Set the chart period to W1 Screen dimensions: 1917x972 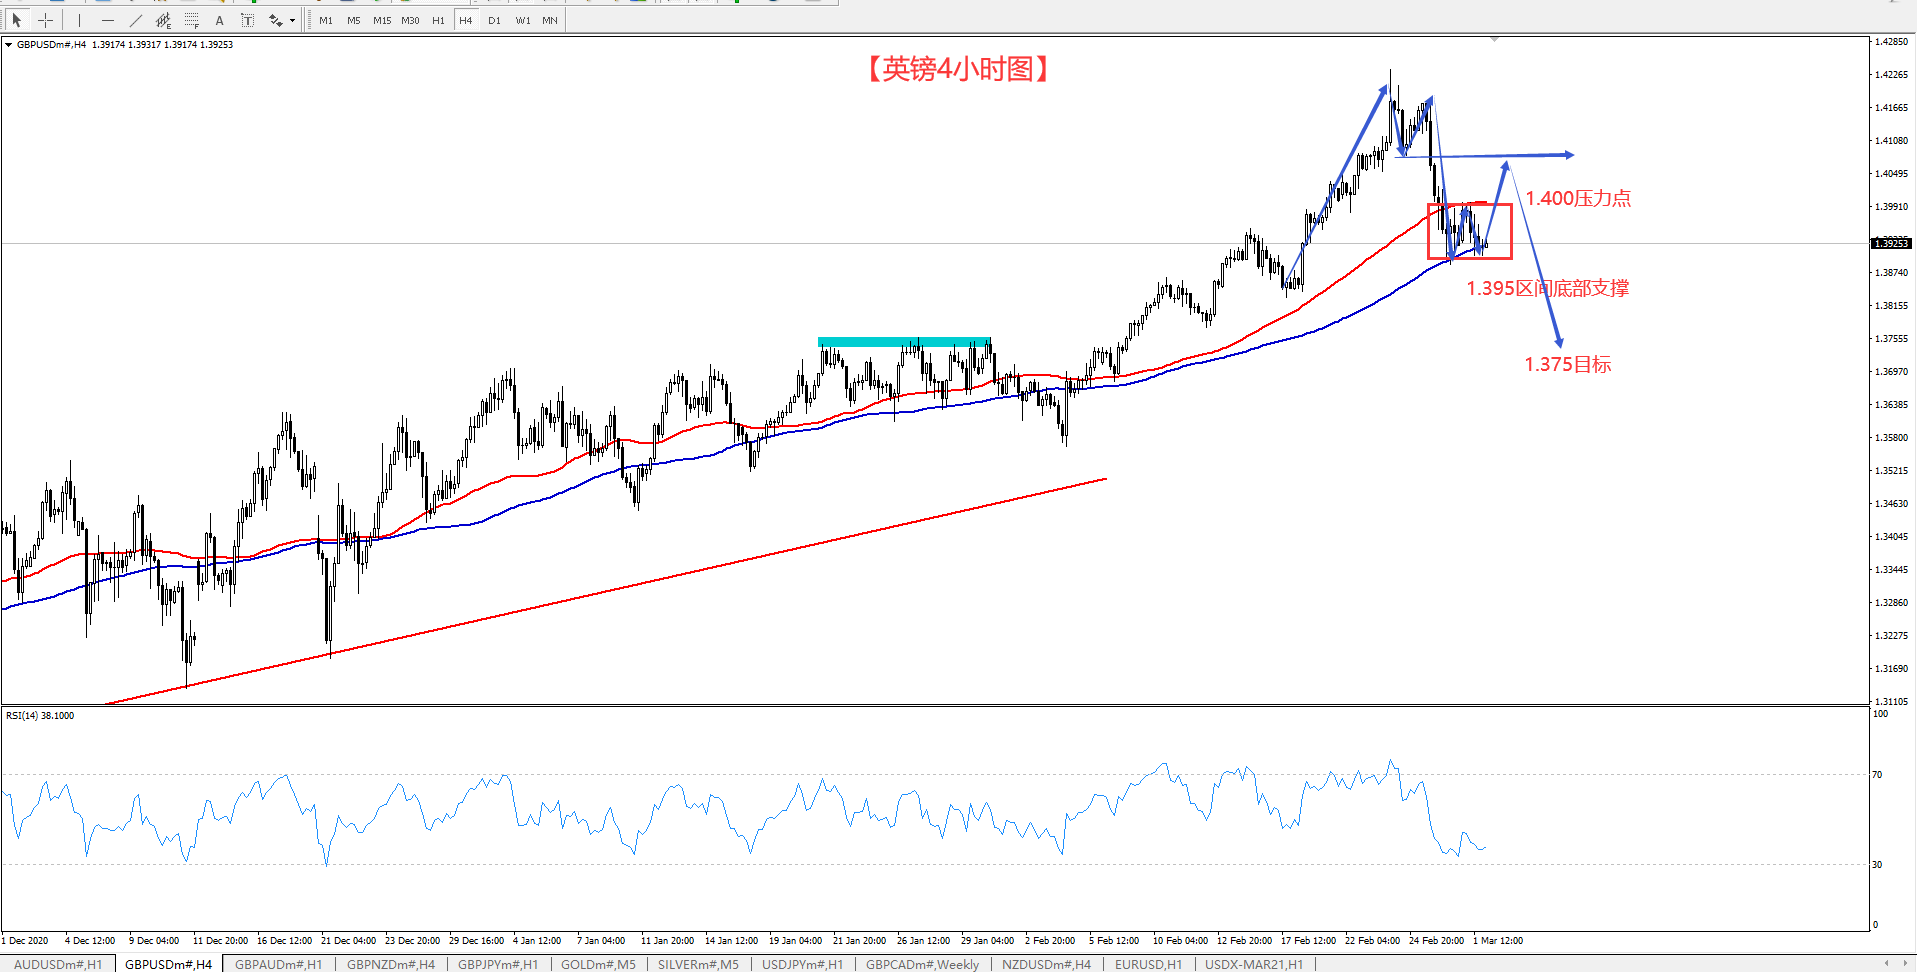tap(523, 20)
